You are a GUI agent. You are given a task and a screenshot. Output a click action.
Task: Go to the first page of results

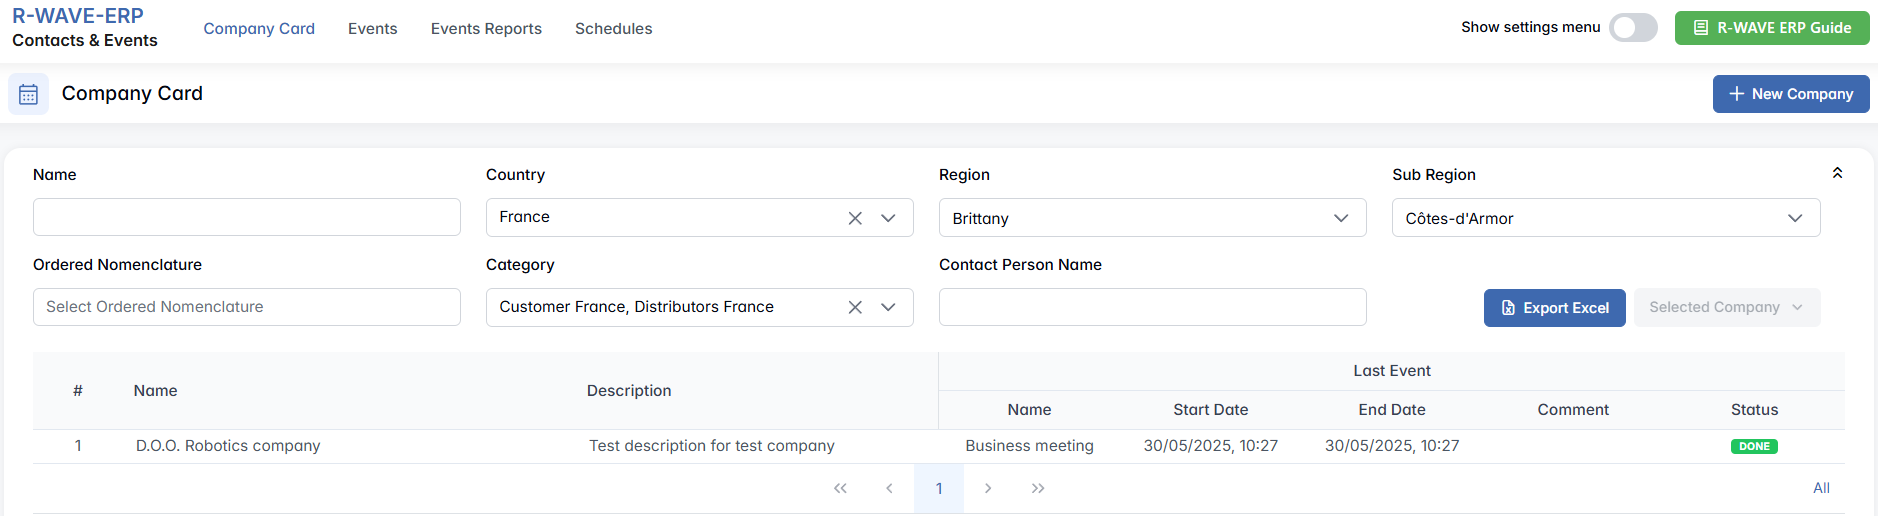tap(840, 488)
